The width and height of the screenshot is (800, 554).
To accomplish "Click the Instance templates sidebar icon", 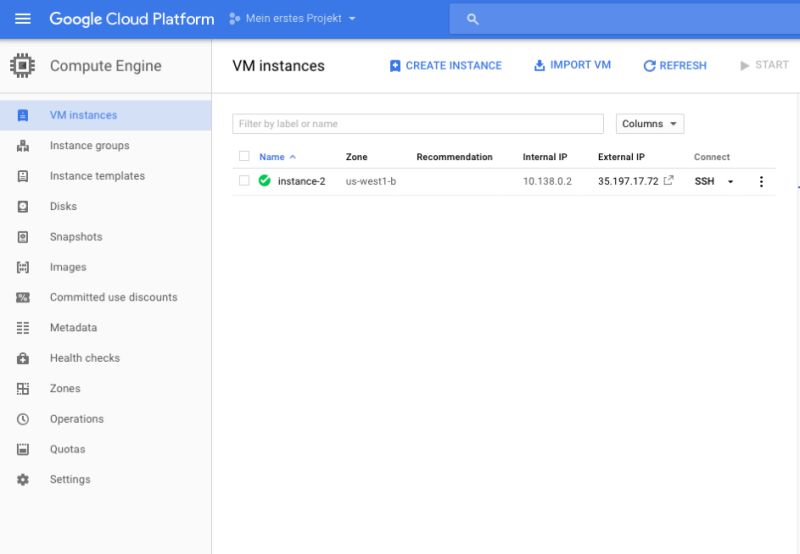I will pos(23,176).
